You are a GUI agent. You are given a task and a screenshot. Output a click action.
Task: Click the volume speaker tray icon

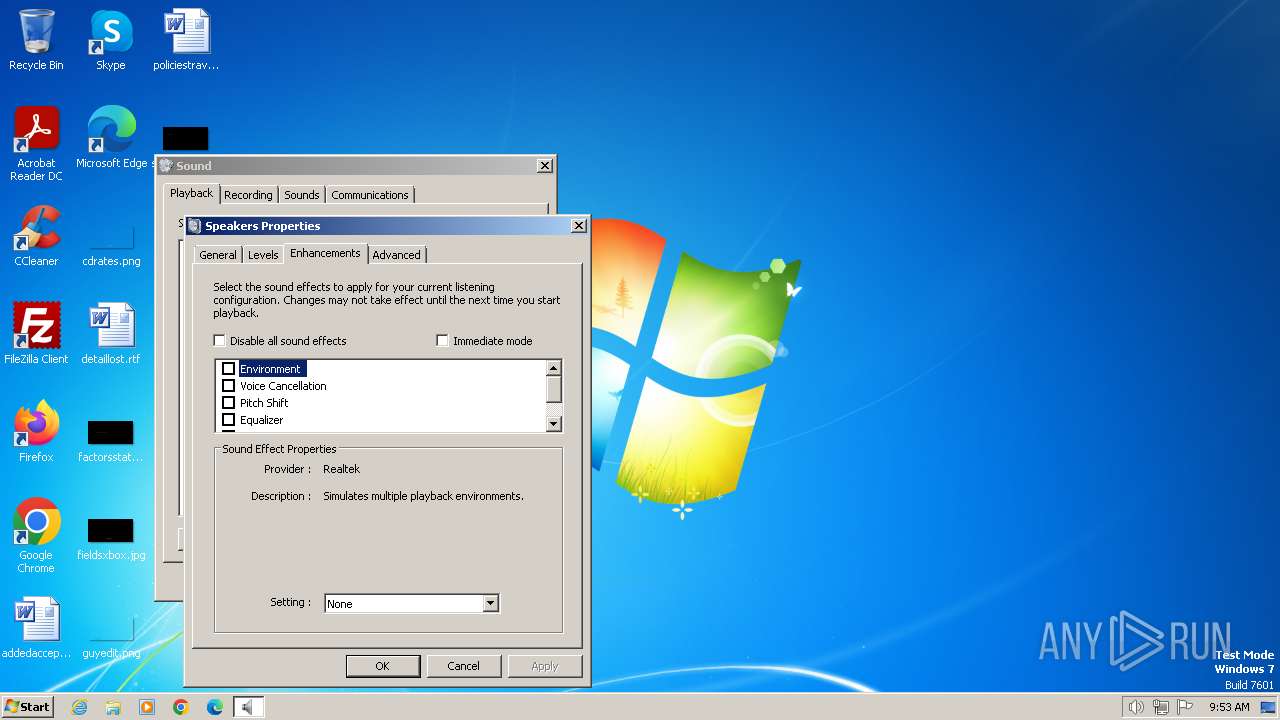coord(1136,707)
